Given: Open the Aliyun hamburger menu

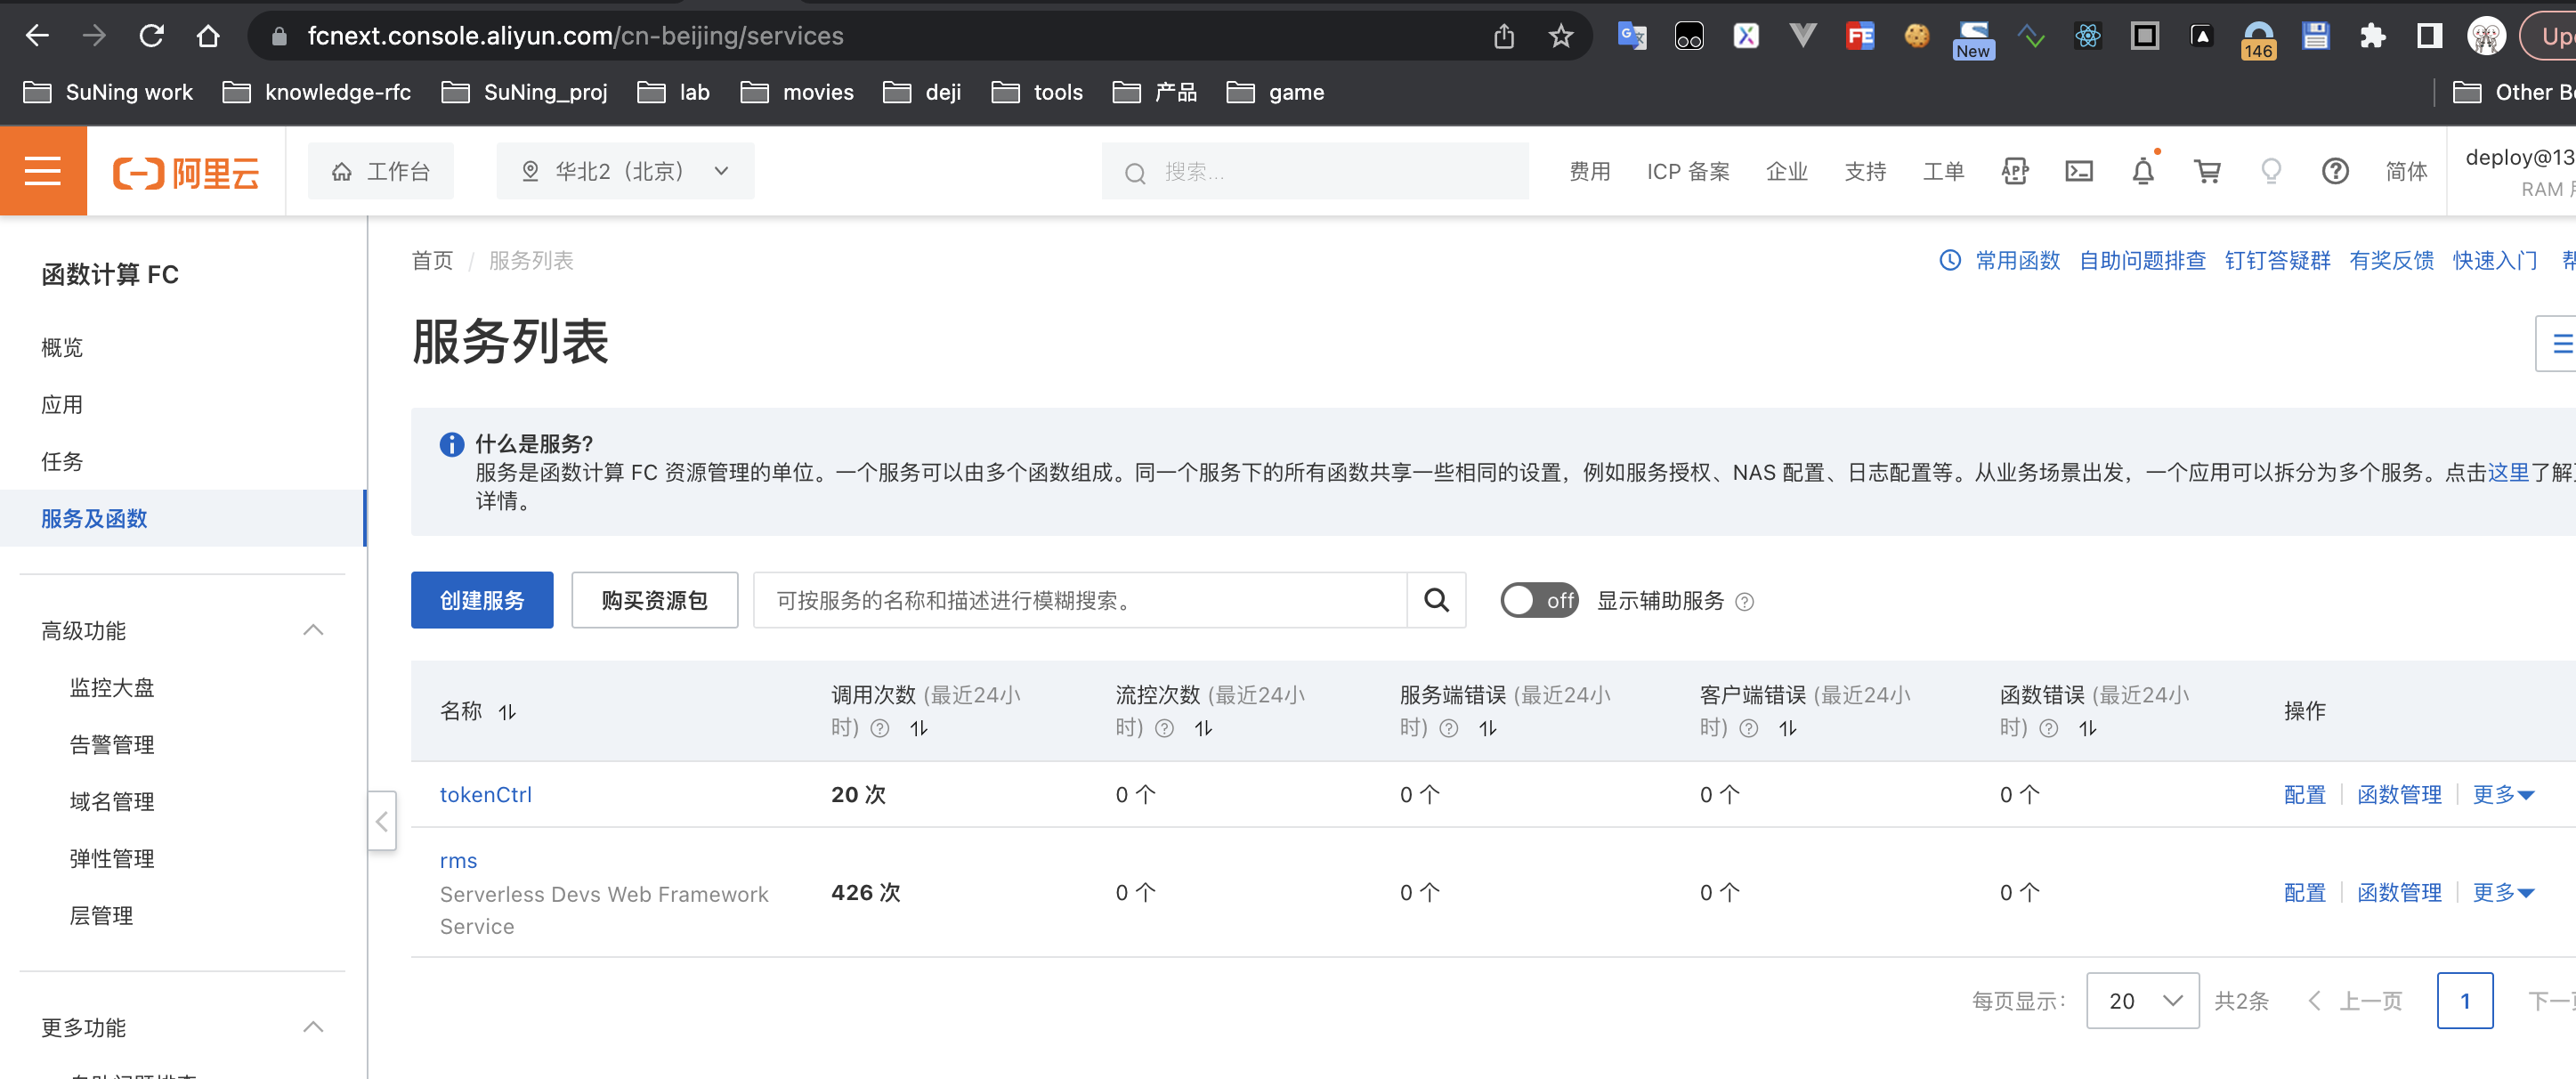Looking at the screenshot, I should click(x=43, y=171).
